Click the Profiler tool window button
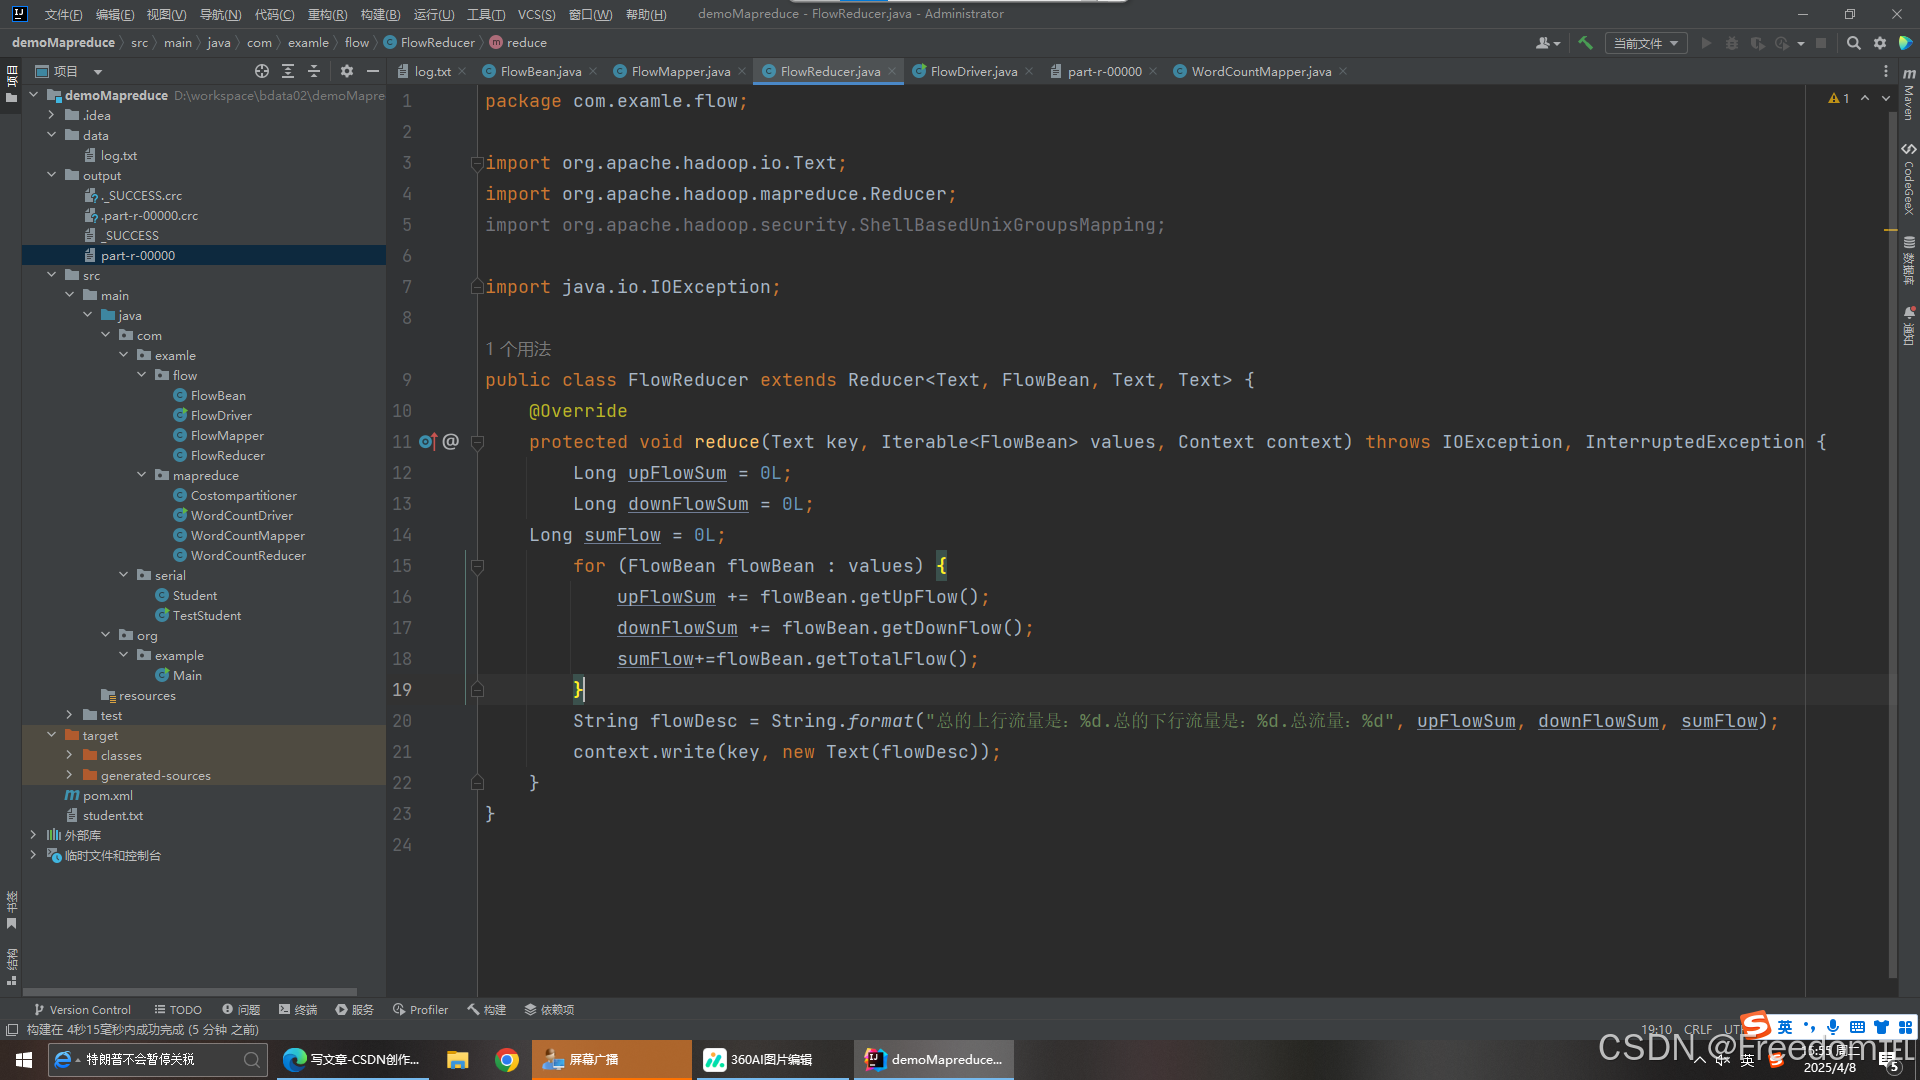Image resolution: width=1920 pixels, height=1080 pixels. click(x=420, y=1010)
